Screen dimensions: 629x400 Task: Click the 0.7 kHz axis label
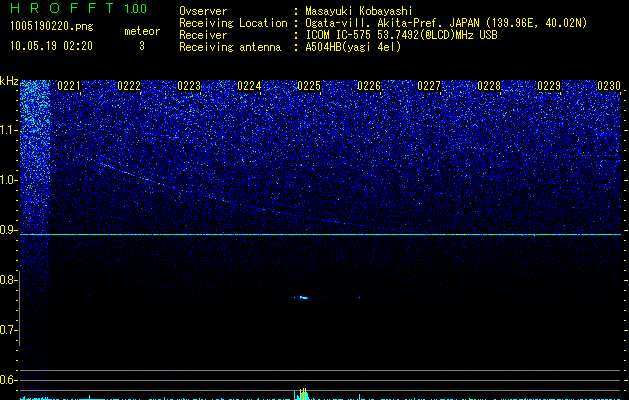(9, 330)
